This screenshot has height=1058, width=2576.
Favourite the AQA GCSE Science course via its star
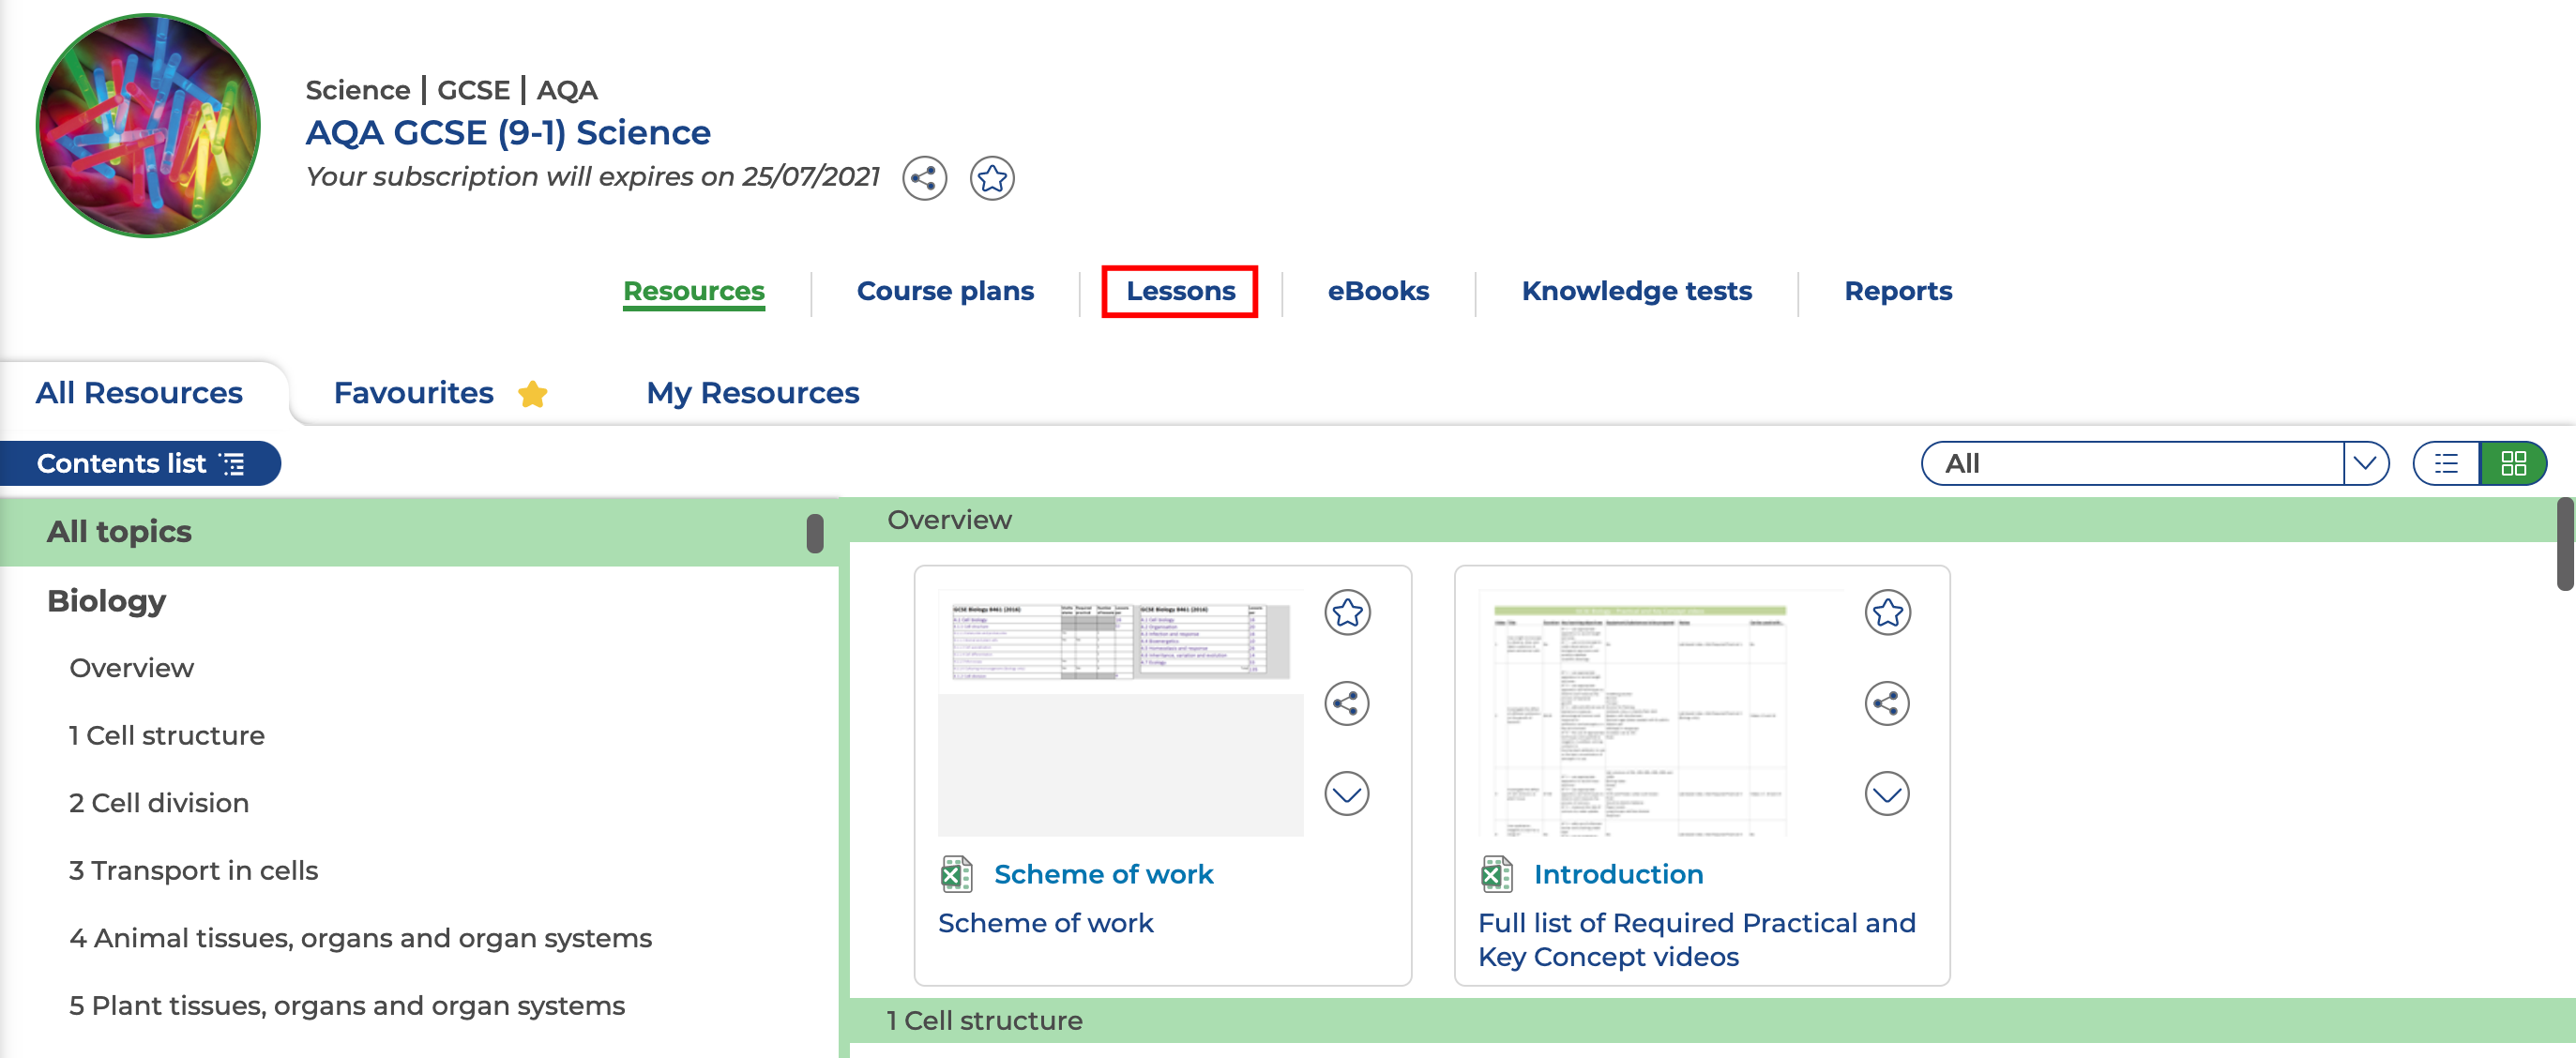tap(991, 179)
